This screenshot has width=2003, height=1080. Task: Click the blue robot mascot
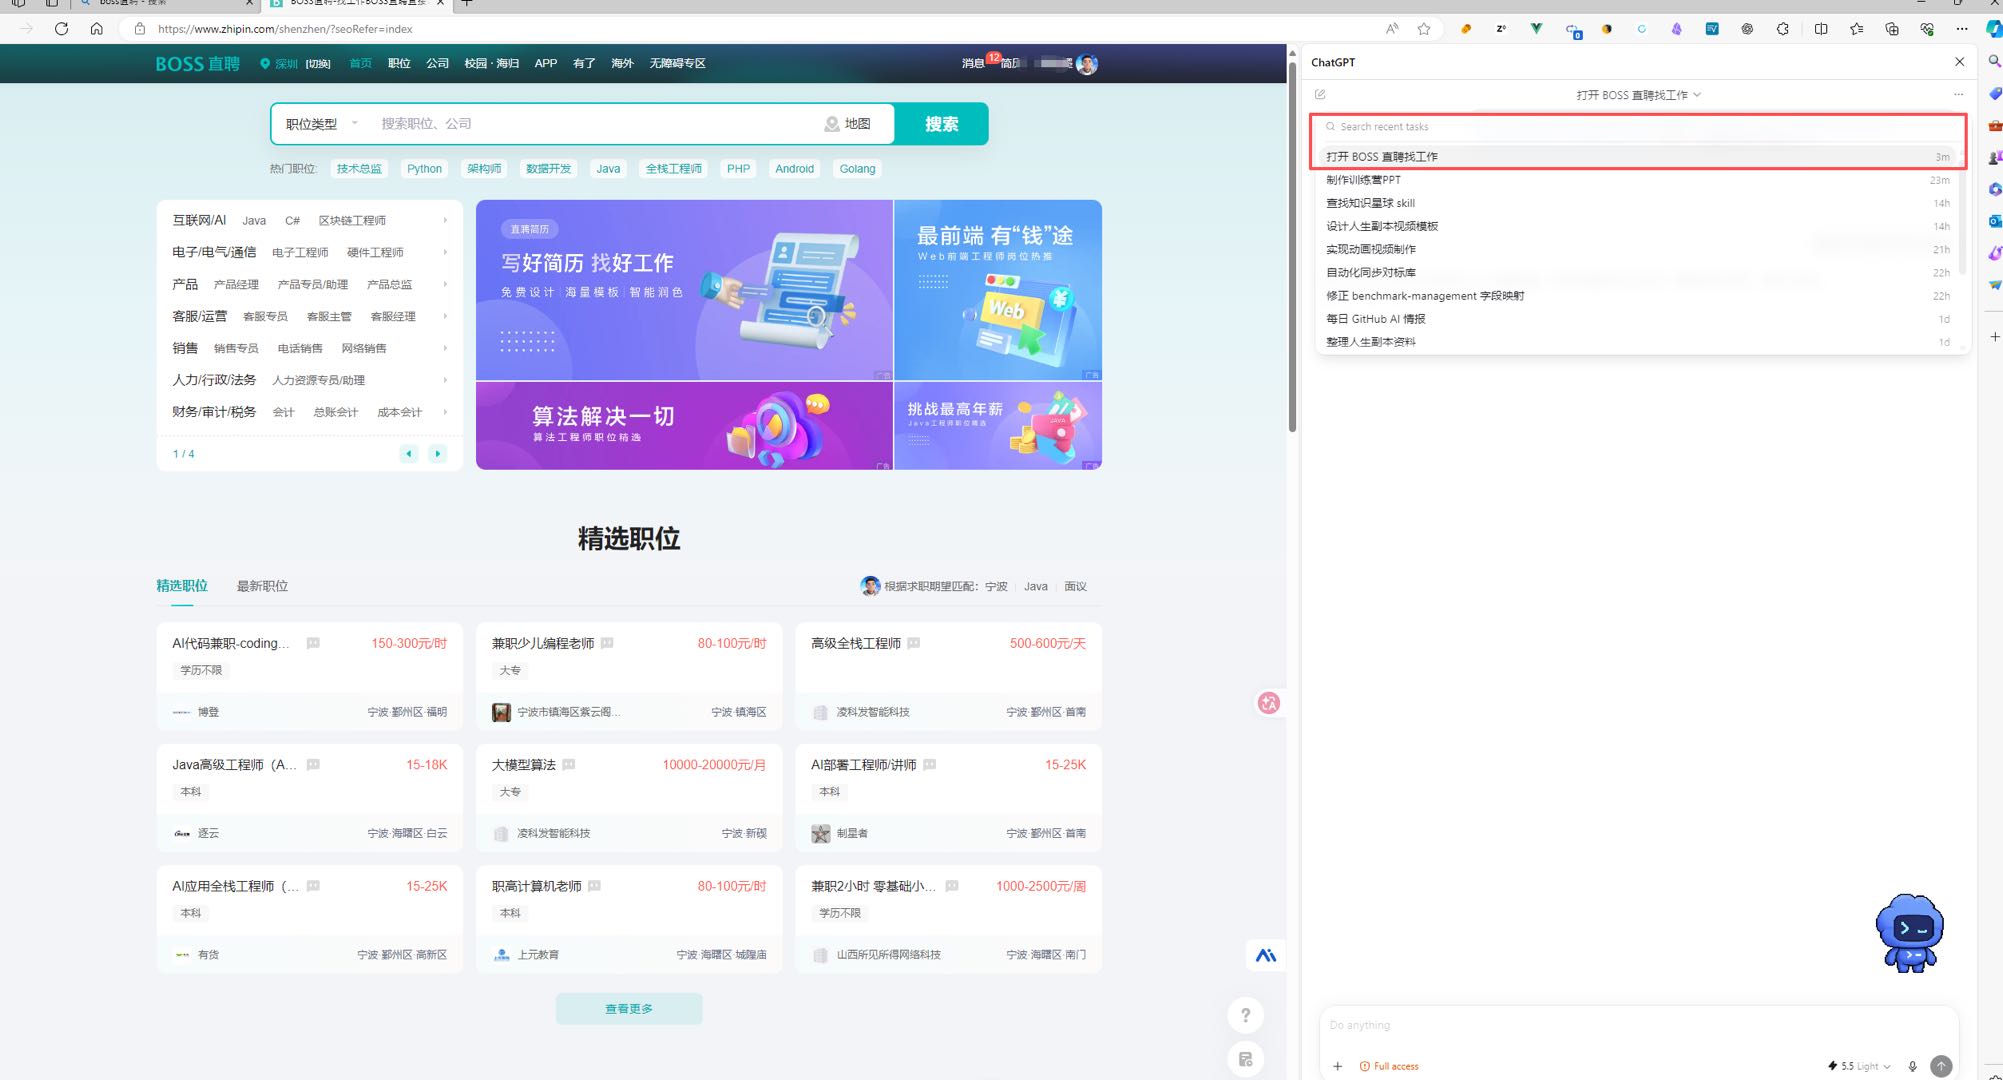point(1909,933)
